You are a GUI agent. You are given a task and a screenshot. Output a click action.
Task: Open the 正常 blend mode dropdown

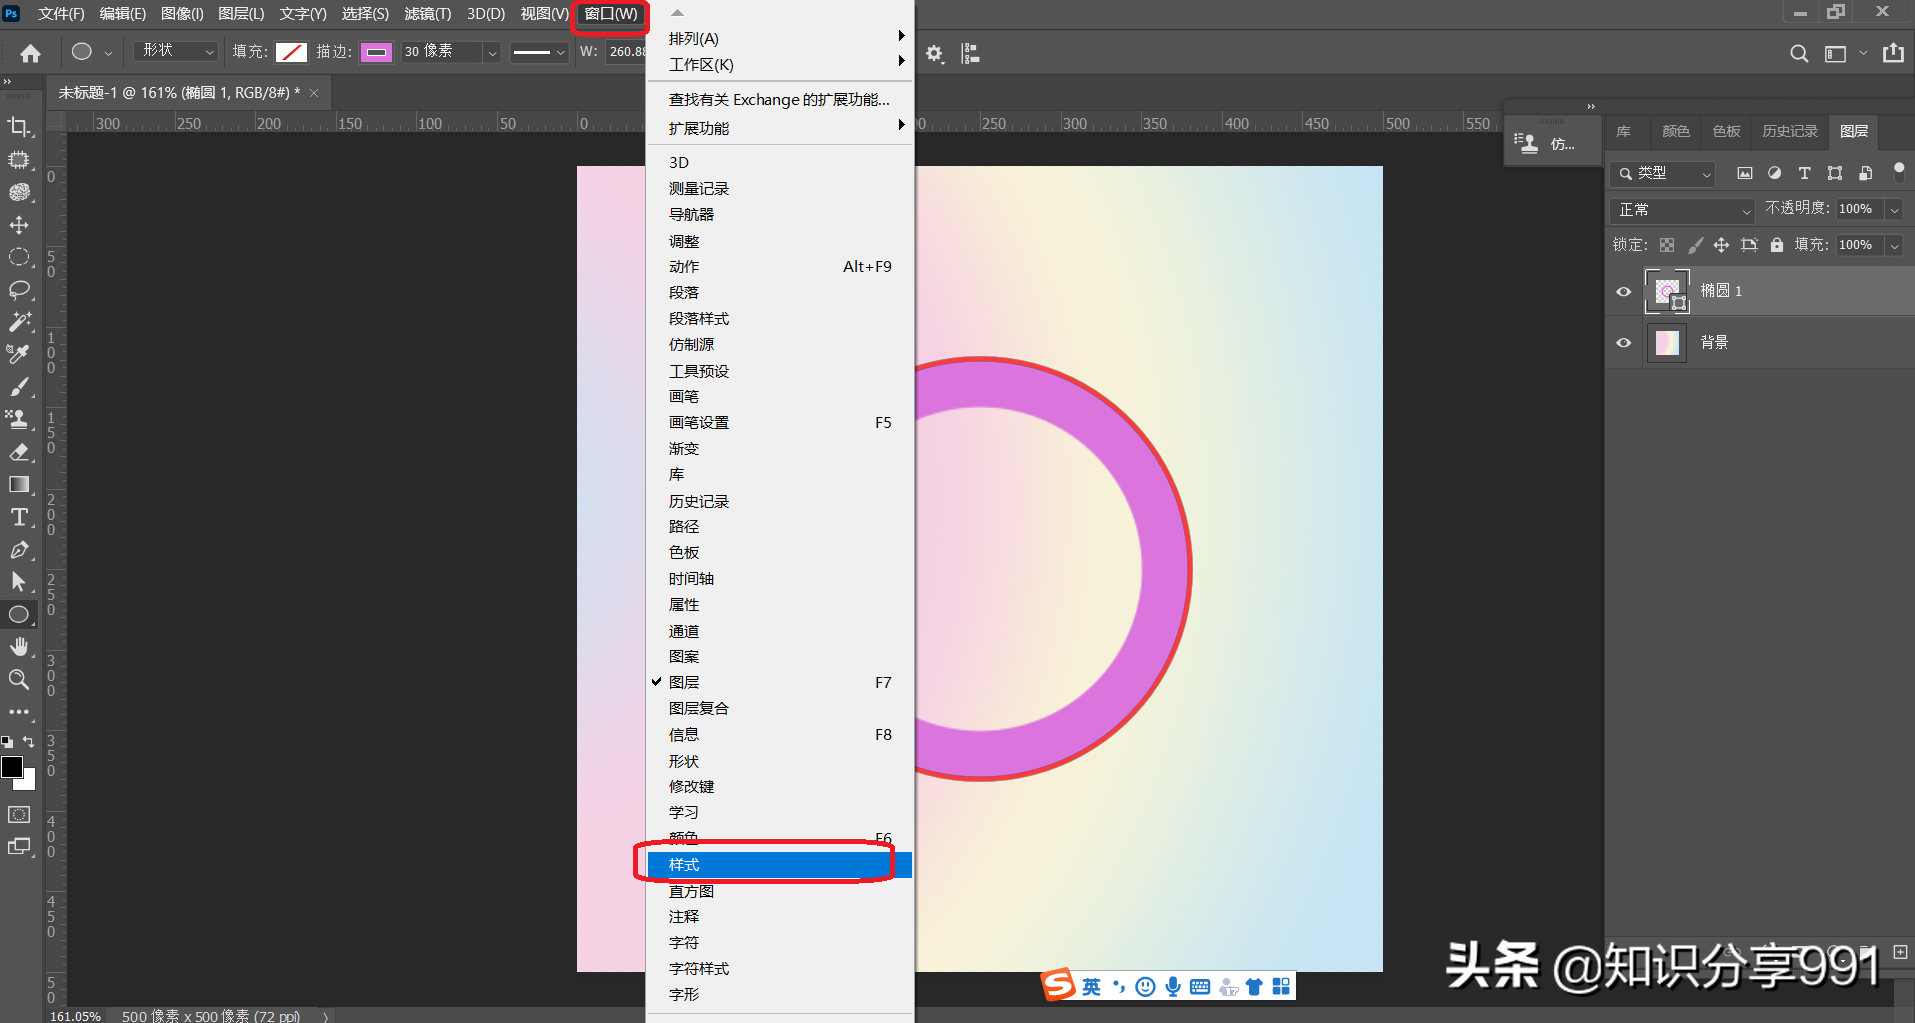tap(1684, 210)
